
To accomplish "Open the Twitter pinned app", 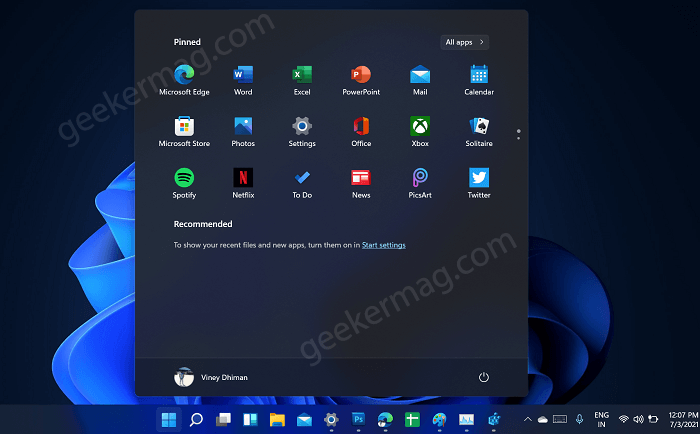I will click(x=479, y=184).
